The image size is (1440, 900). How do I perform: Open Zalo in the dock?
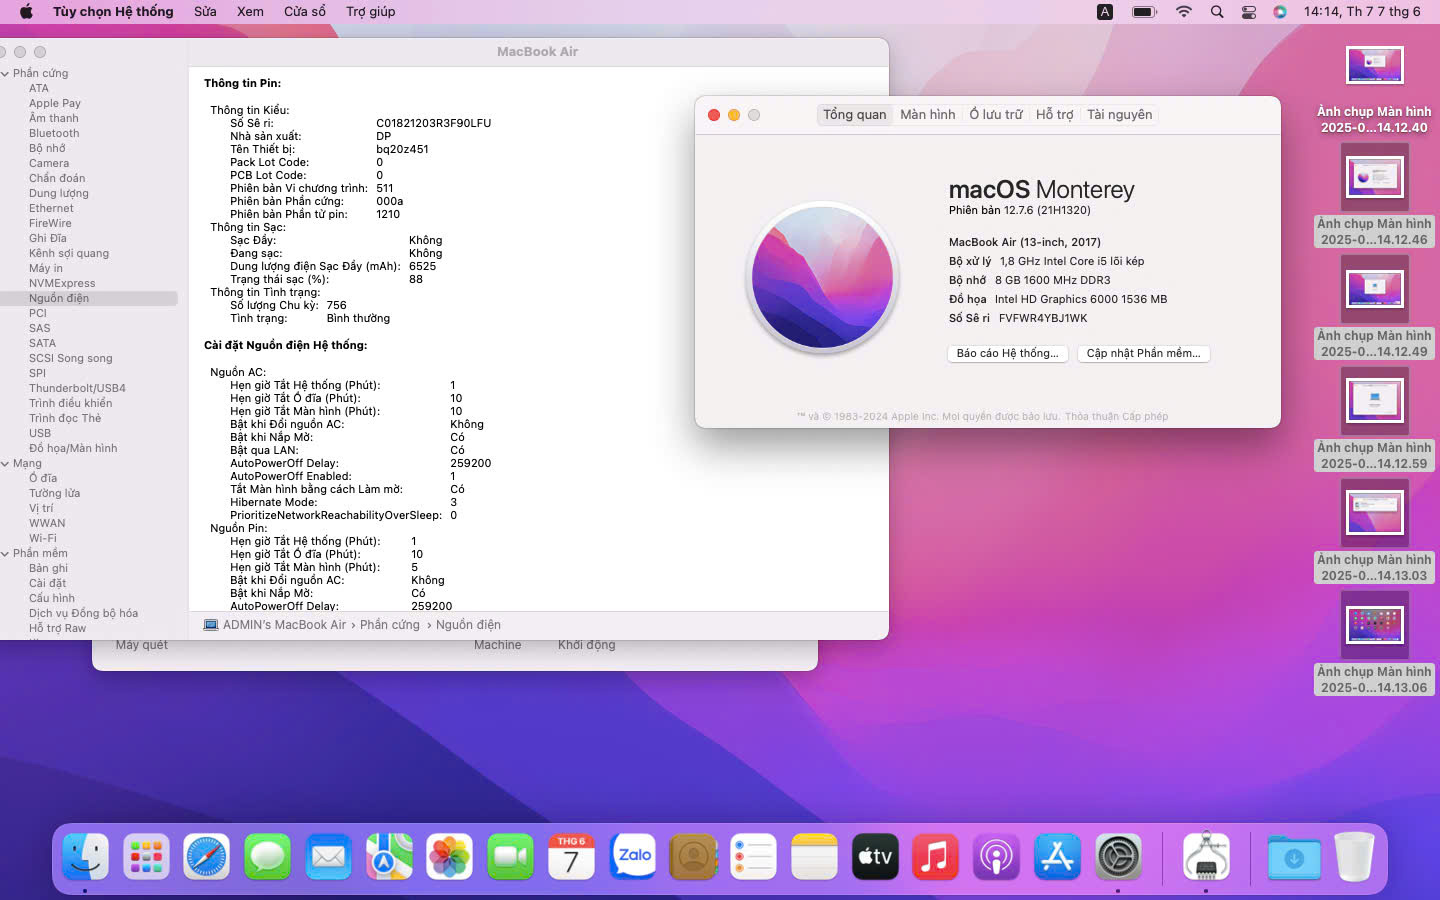tap(632, 857)
